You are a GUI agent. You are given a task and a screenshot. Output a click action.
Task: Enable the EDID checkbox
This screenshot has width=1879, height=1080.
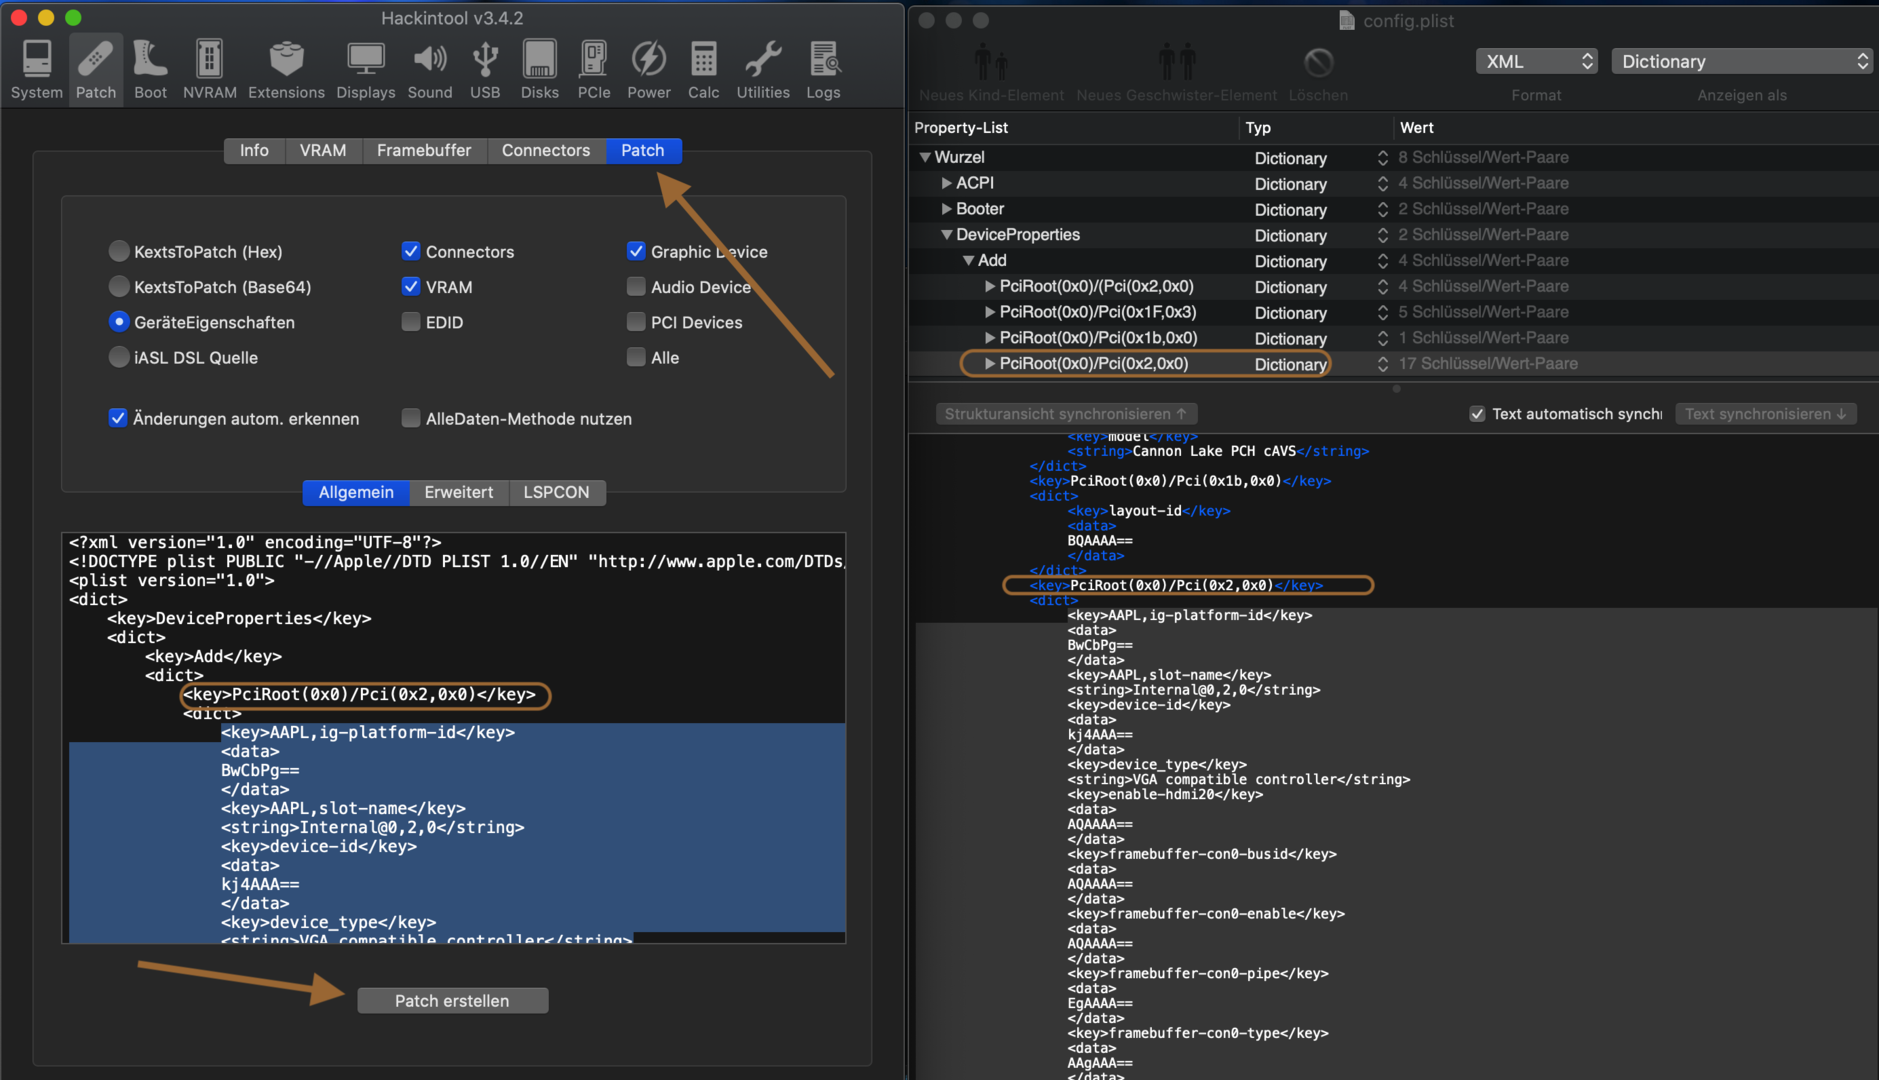tap(411, 322)
